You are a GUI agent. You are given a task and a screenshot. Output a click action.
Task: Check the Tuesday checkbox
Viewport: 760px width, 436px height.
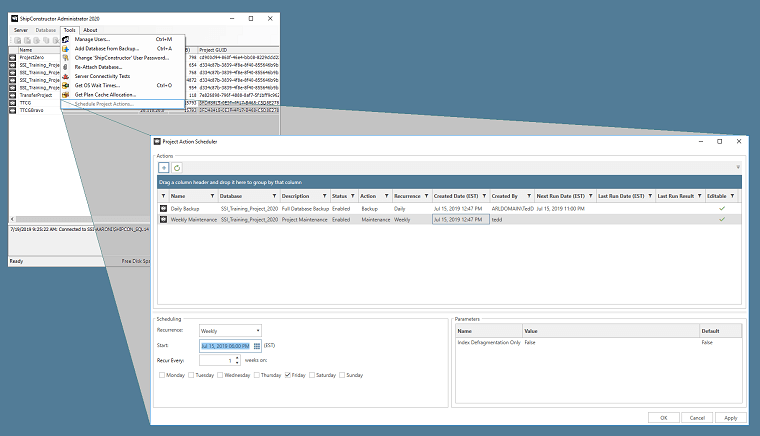[191, 375]
